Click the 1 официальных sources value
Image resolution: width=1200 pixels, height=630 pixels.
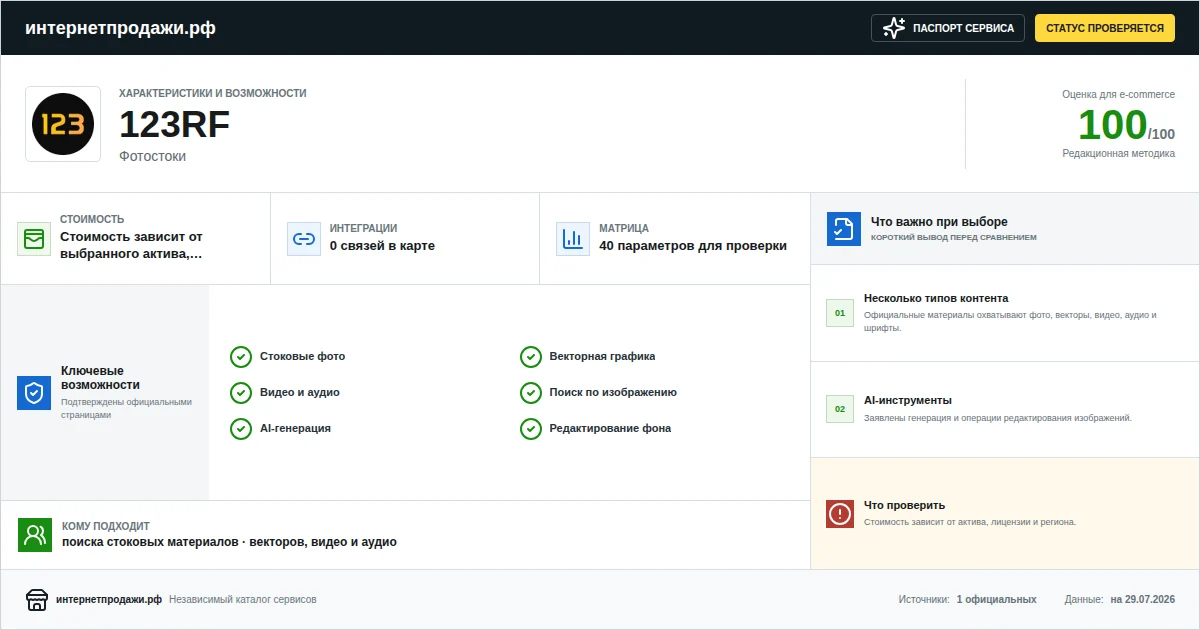click(x=996, y=600)
